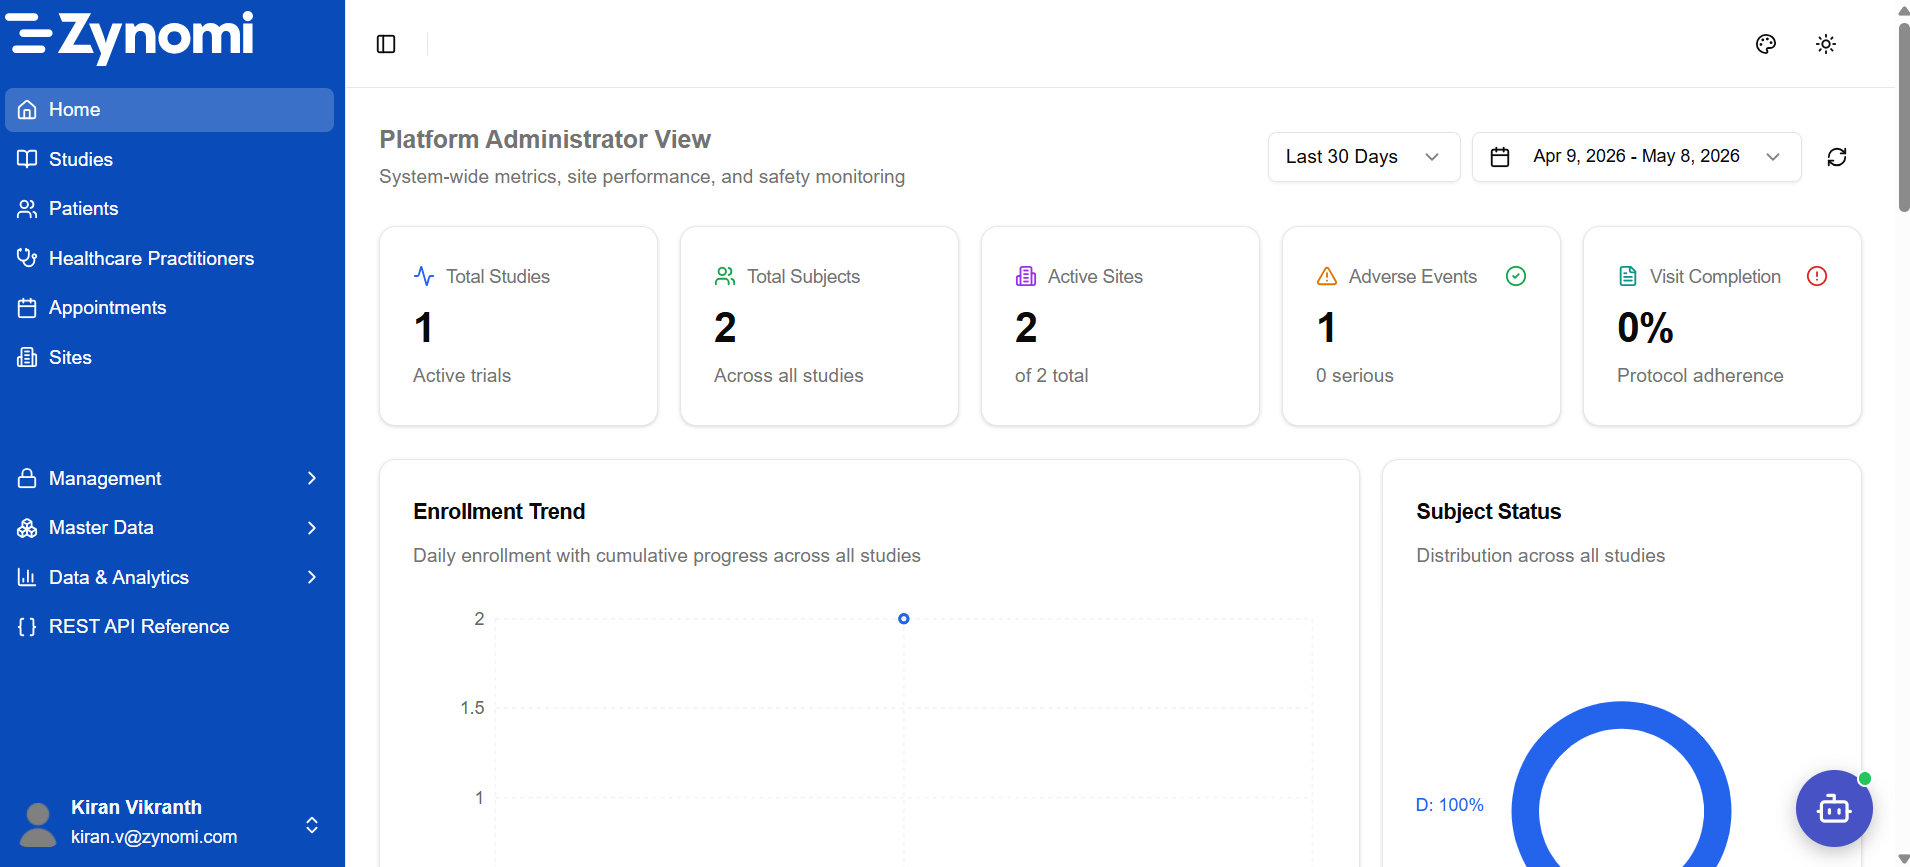This screenshot has width=1910, height=867.
Task: Click the Zynomi logo
Action: pos(131,37)
